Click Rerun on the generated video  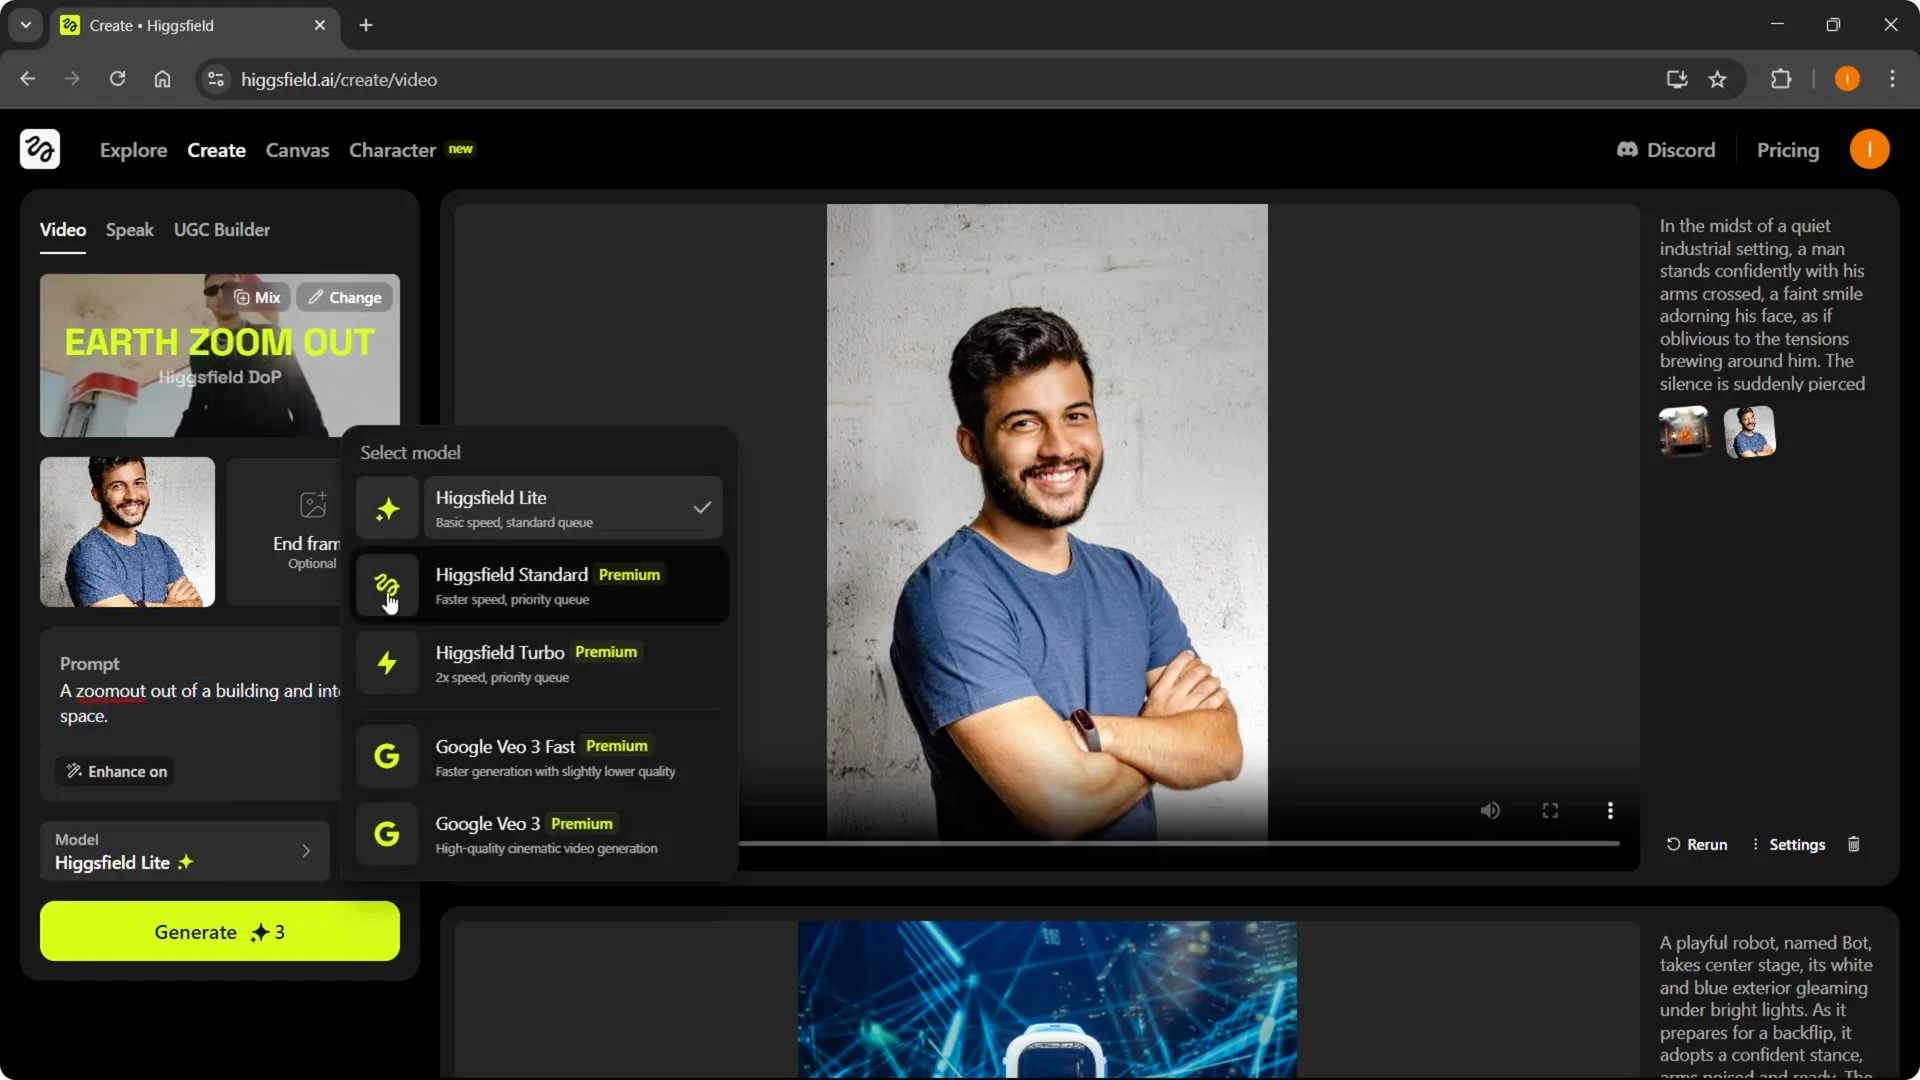1697,844
